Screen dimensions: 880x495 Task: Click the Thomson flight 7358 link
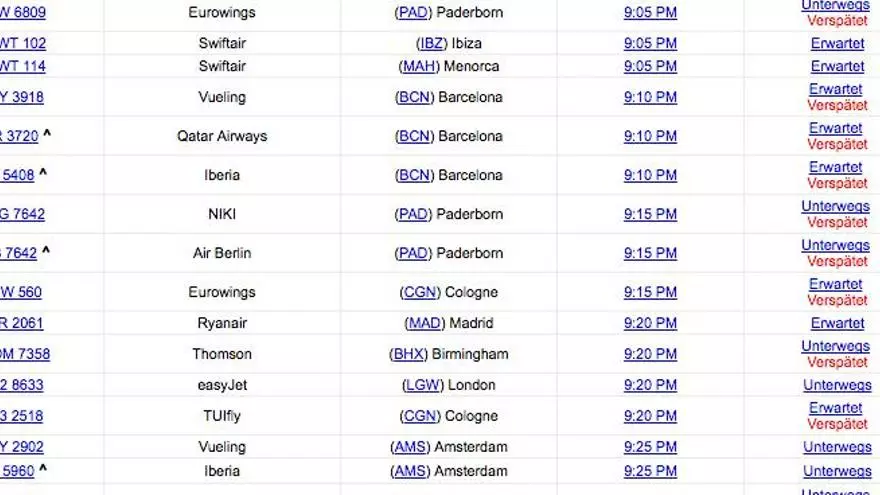coord(24,354)
